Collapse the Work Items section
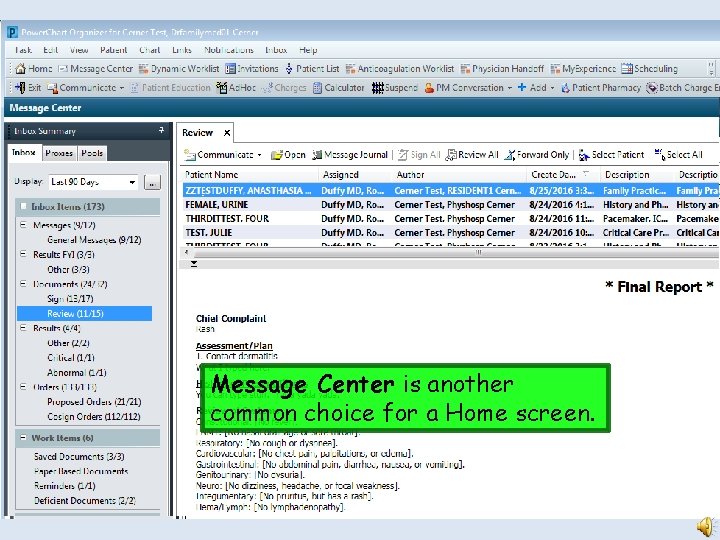Screen dimensions: 720x540 (23, 438)
